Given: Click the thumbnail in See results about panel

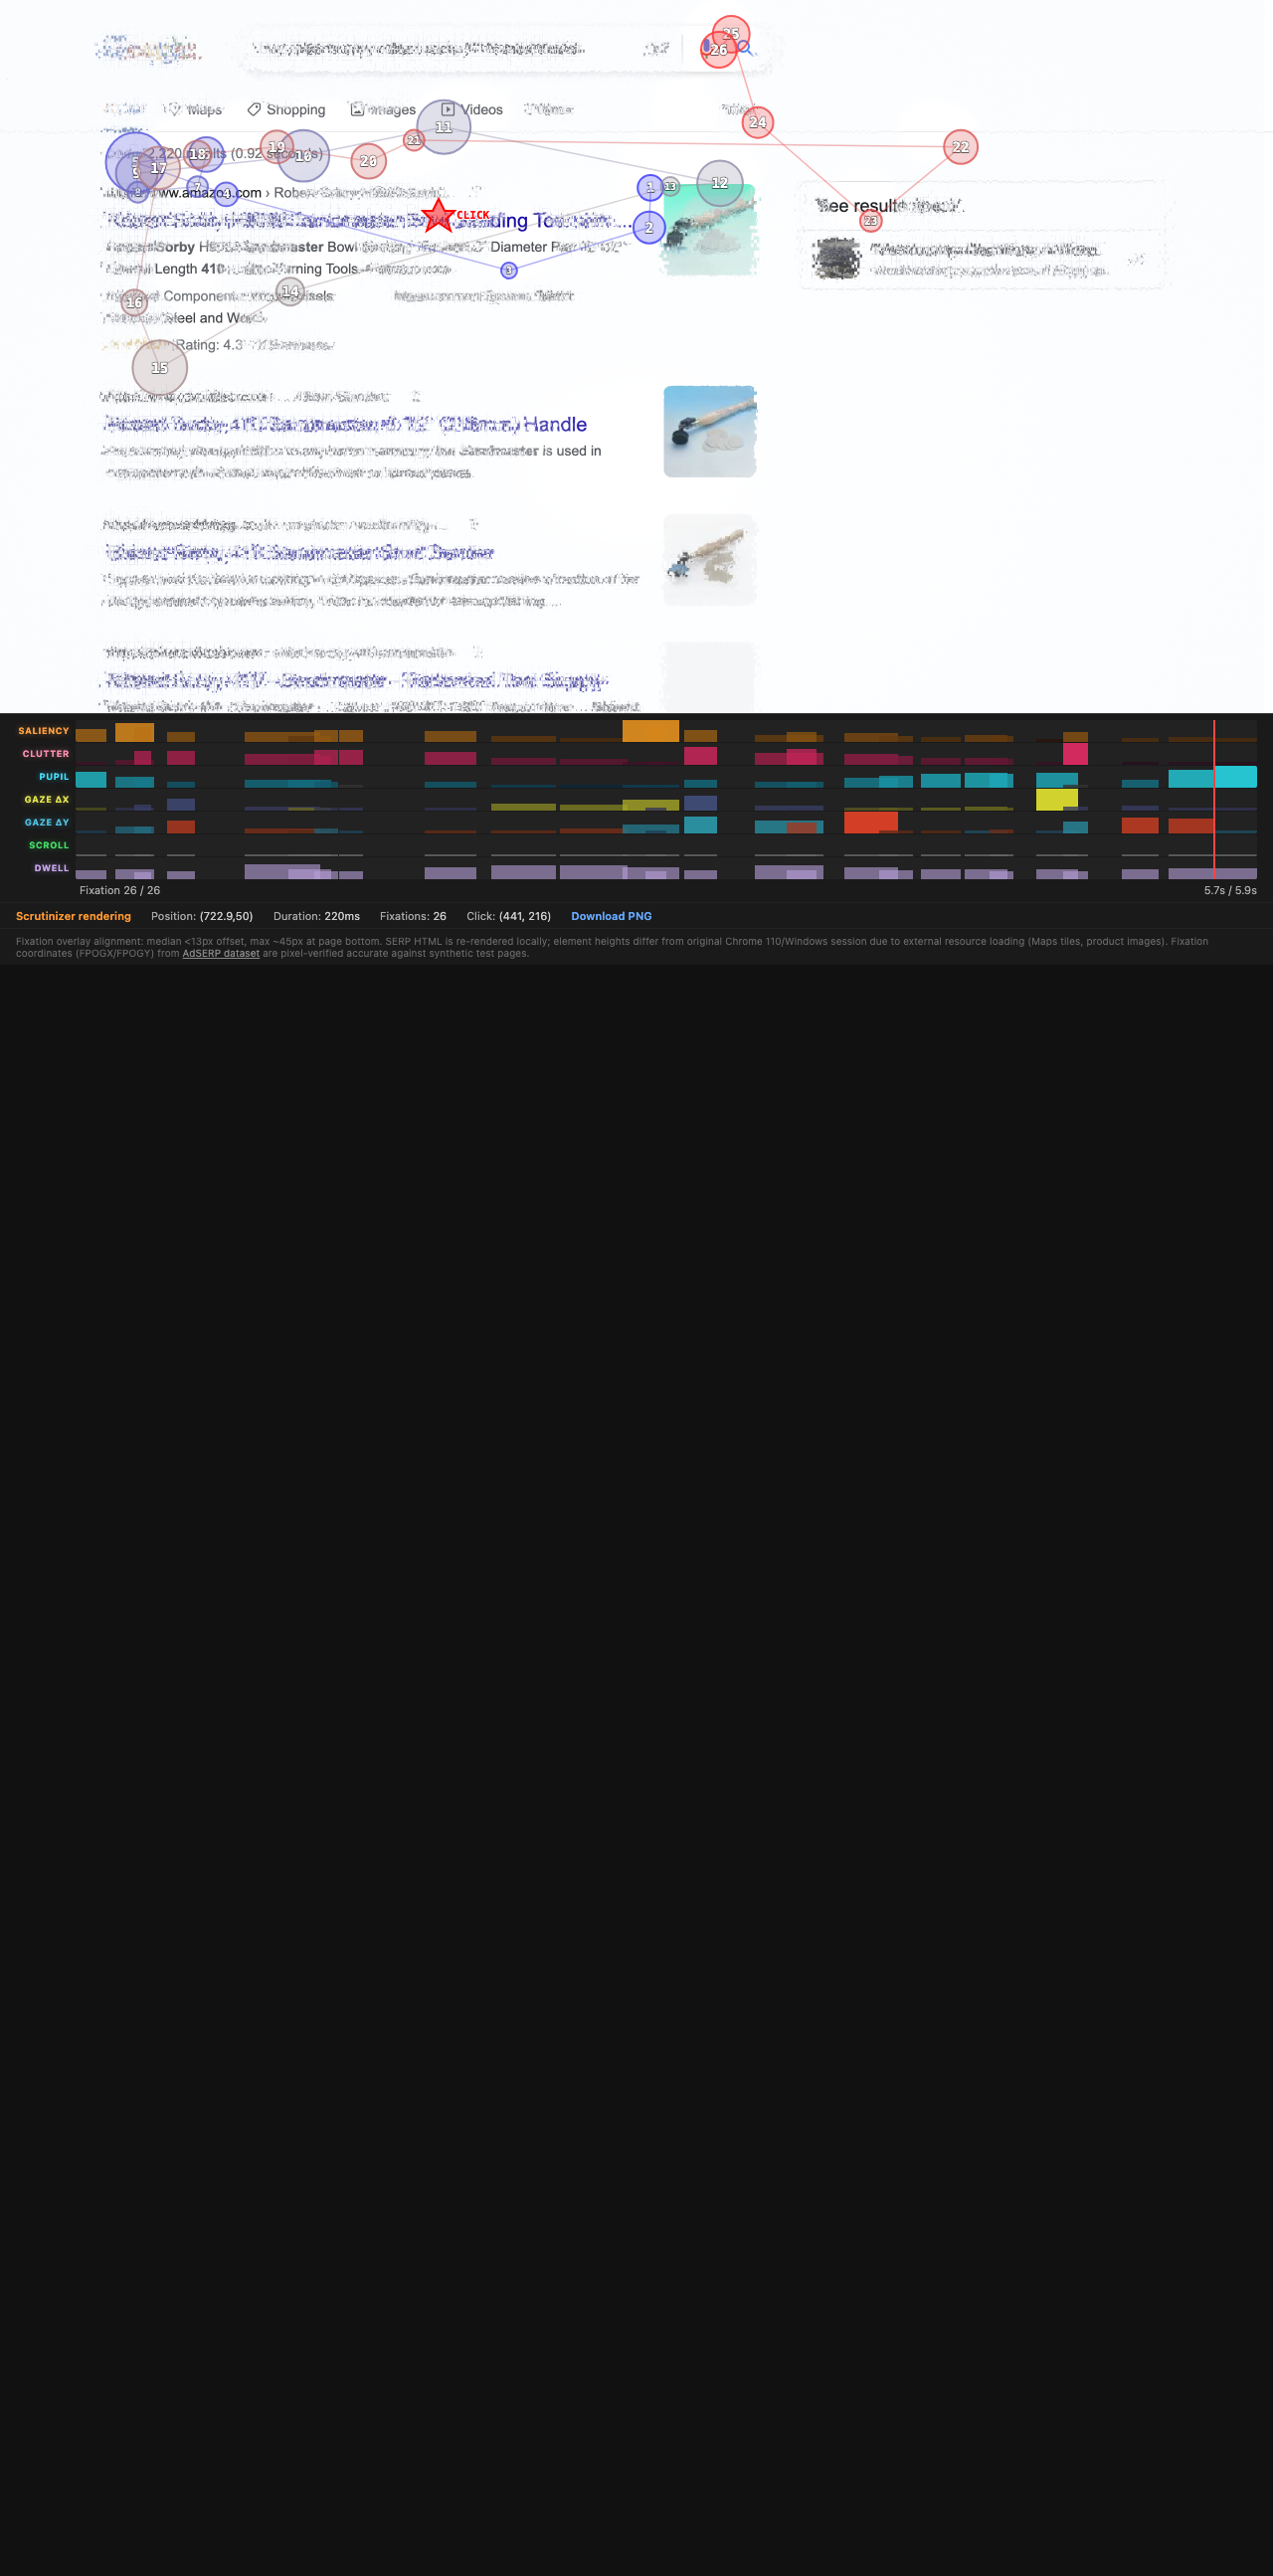Looking at the screenshot, I should 836,259.
